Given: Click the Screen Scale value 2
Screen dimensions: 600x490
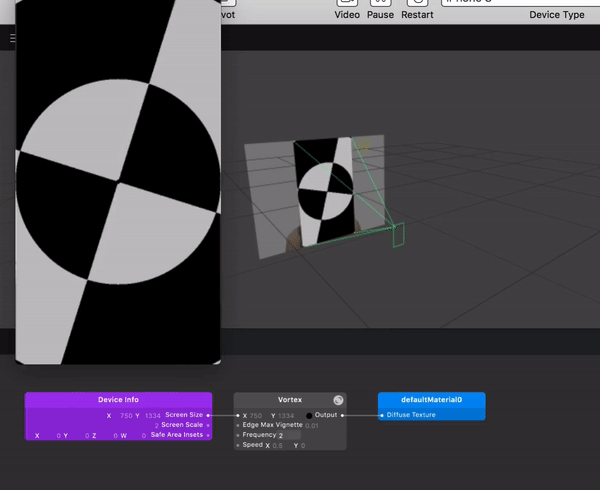Looking at the screenshot, I should tap(157, 425).
